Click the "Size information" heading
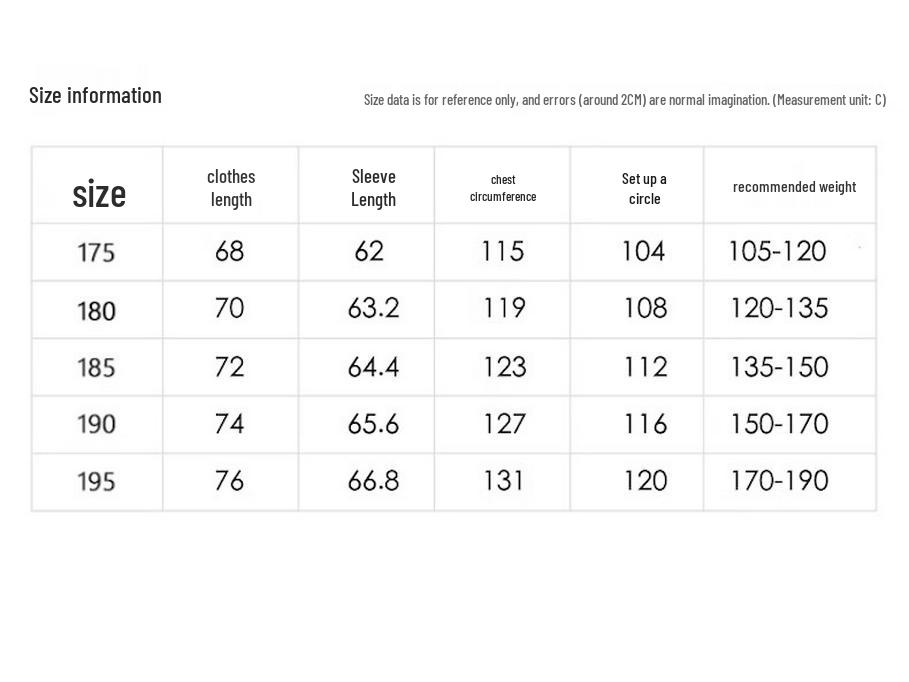The height and width of the screenshot is (682, 909). (x=95, y=96)
